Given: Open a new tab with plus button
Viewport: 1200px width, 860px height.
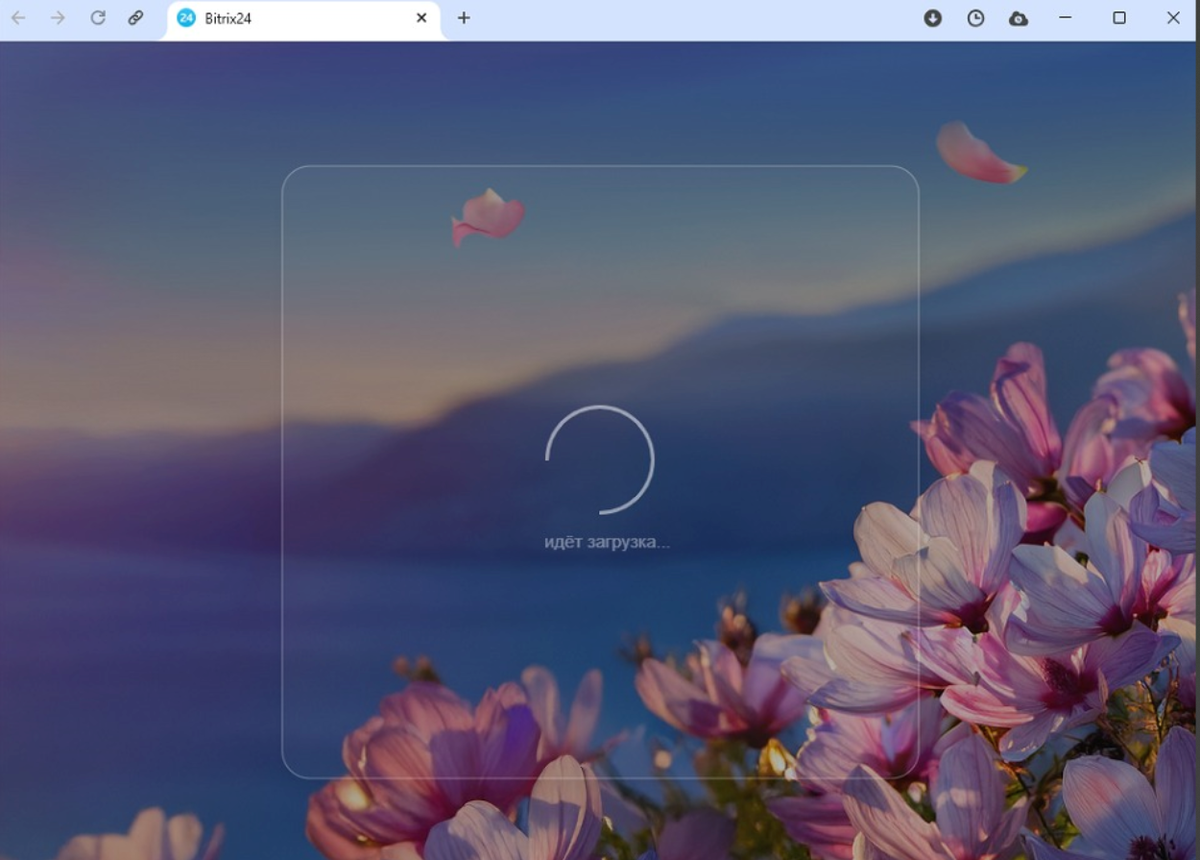Looking at the screenshot, I should pyautogui.click(x=463, y=18).
